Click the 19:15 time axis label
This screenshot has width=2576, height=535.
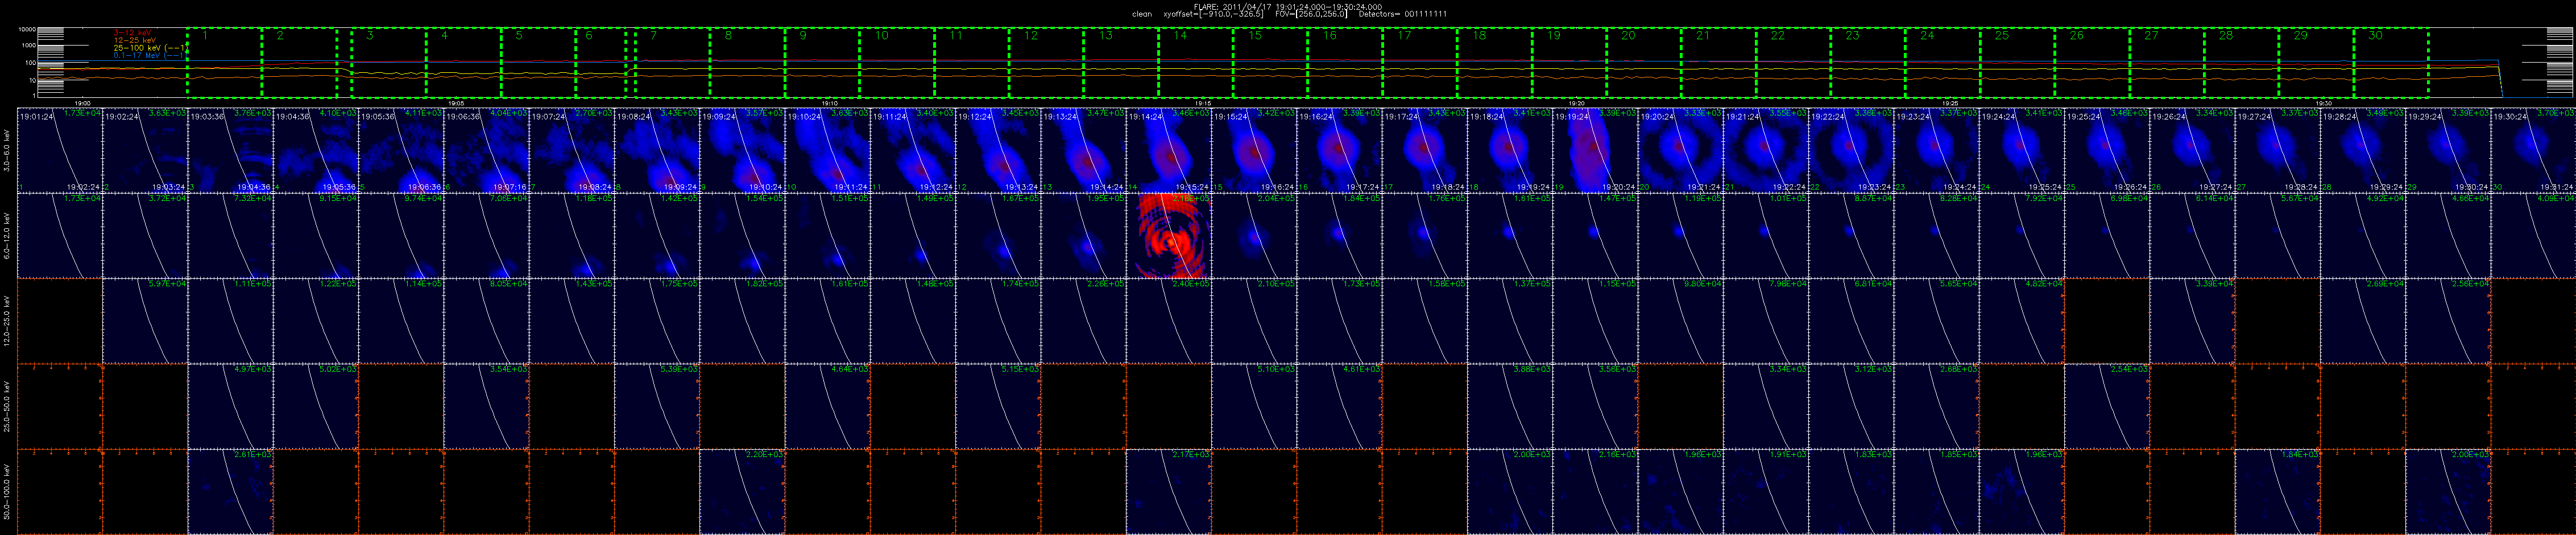1203,103
